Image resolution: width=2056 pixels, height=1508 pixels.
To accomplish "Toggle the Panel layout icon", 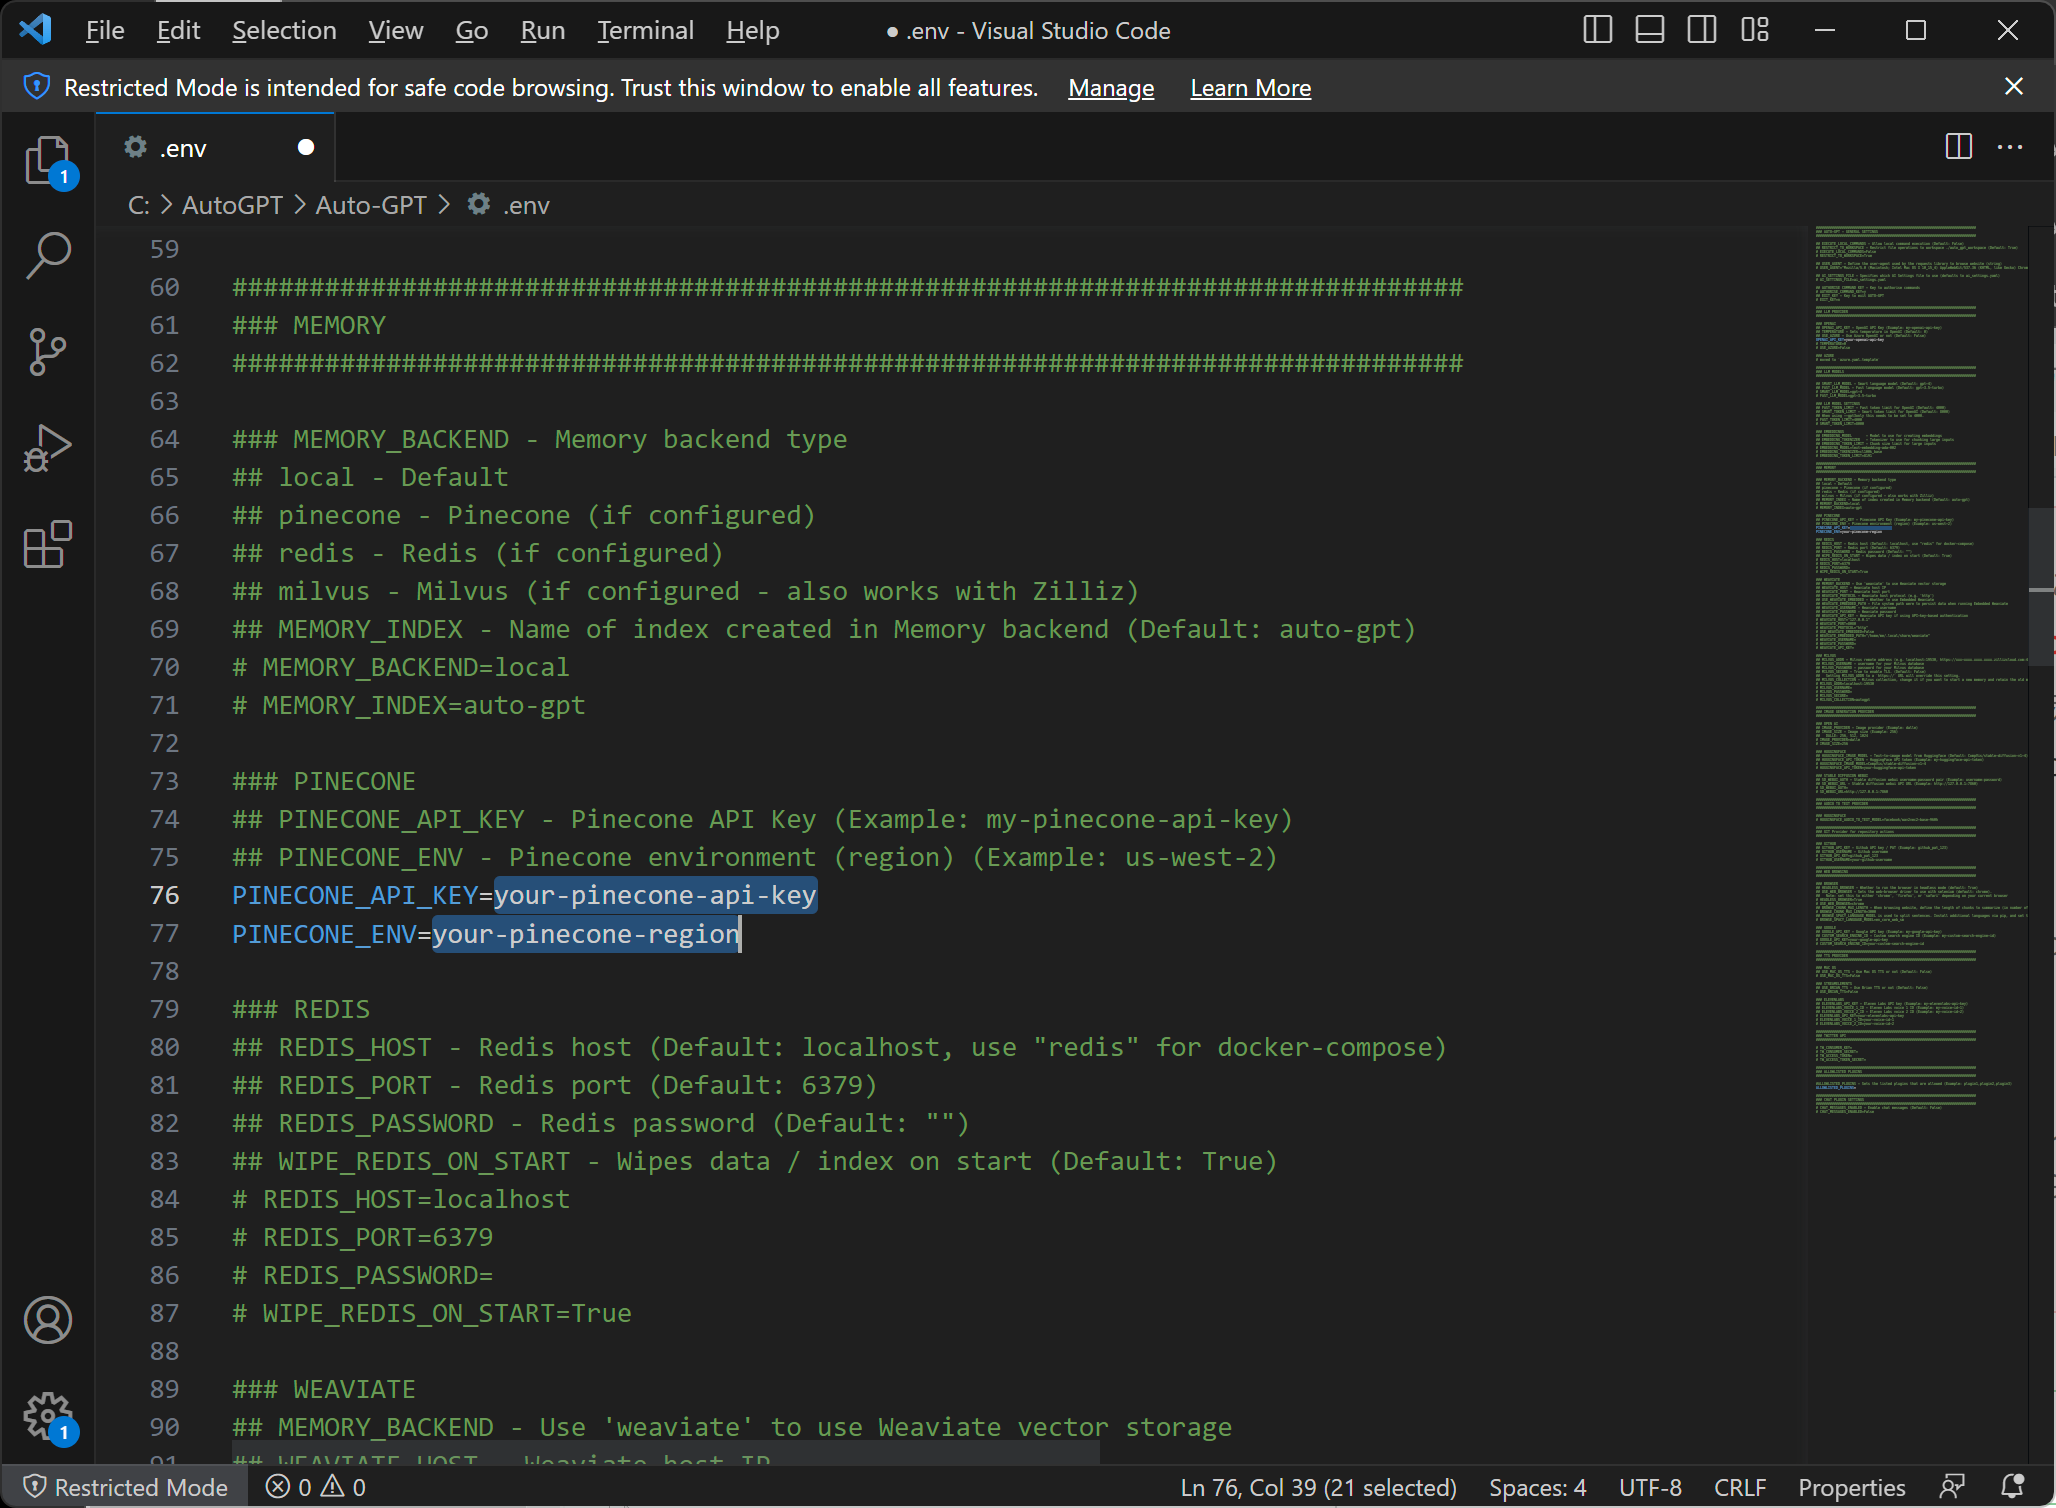I will coord(1650,30).
